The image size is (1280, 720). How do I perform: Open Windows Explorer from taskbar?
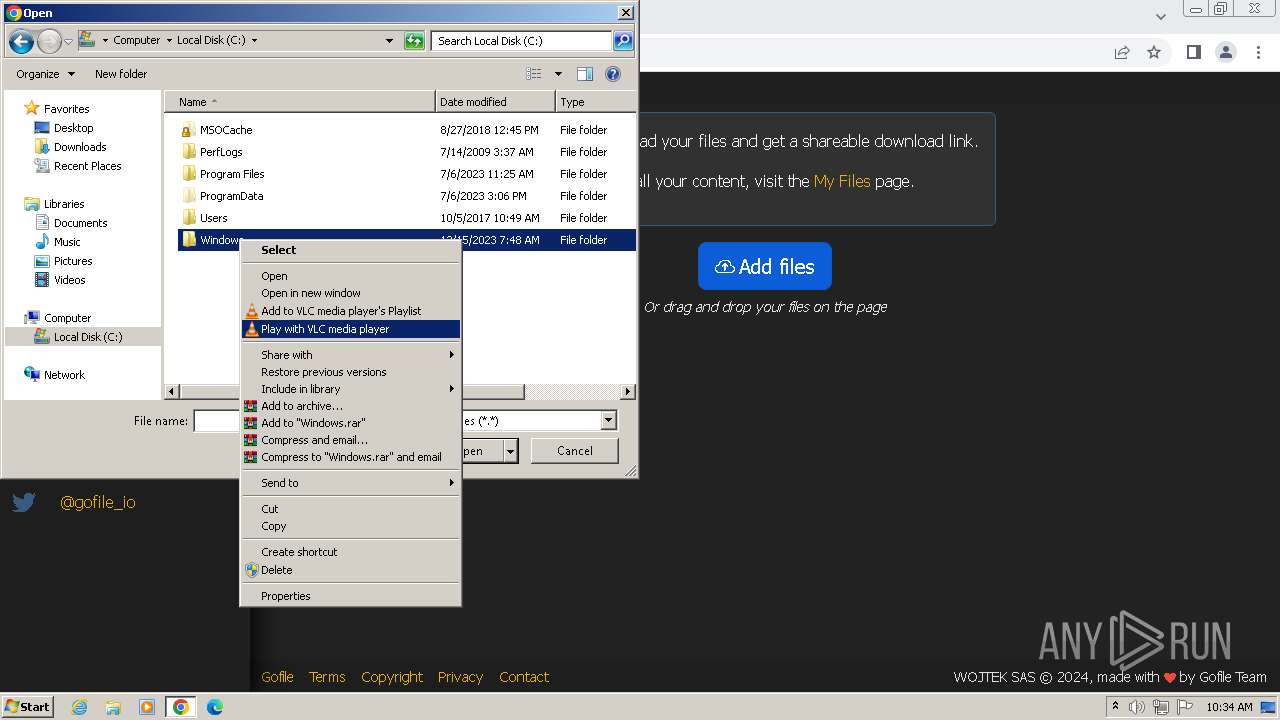tap(113, 707)
